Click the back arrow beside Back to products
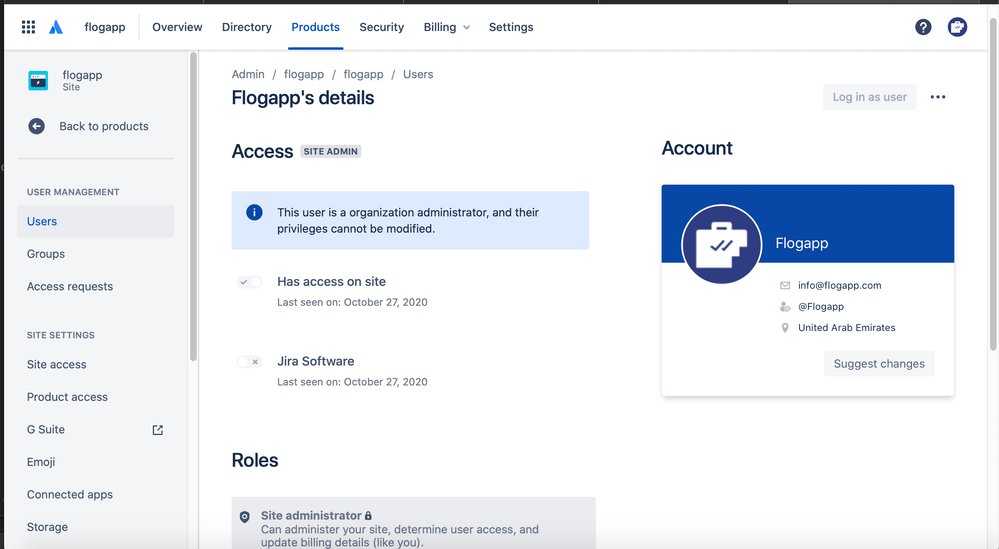Image resolution: width=999 pixels, height=549 pixels. 36,126
